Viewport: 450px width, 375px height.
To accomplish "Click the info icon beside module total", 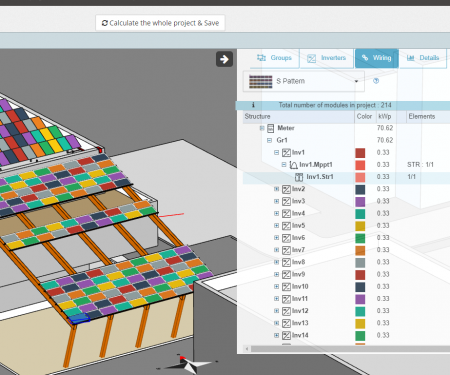I will [253, 105].
